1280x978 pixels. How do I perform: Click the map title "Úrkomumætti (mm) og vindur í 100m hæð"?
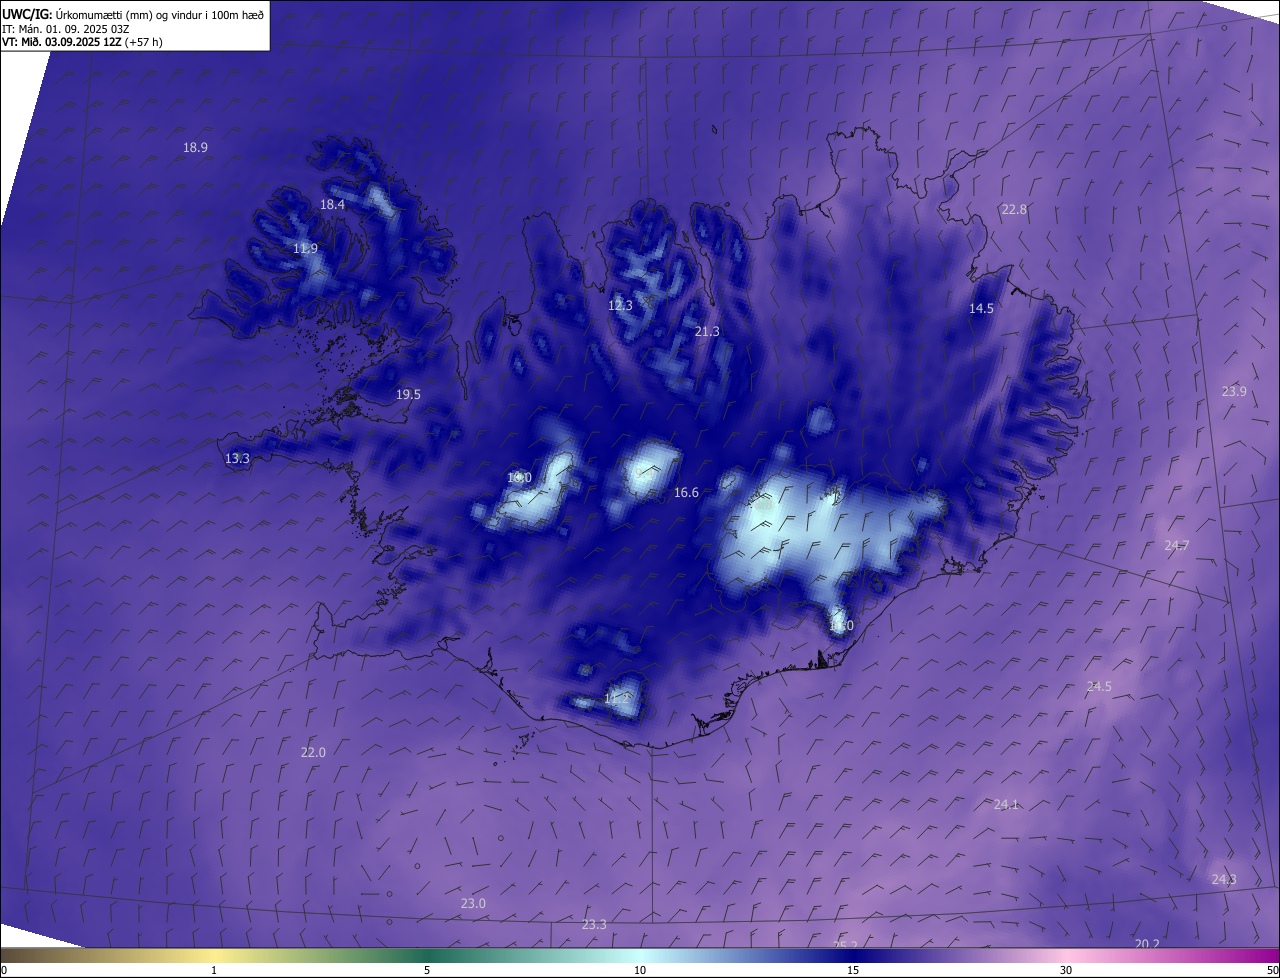pyautogui.click(x=161, y=15)
